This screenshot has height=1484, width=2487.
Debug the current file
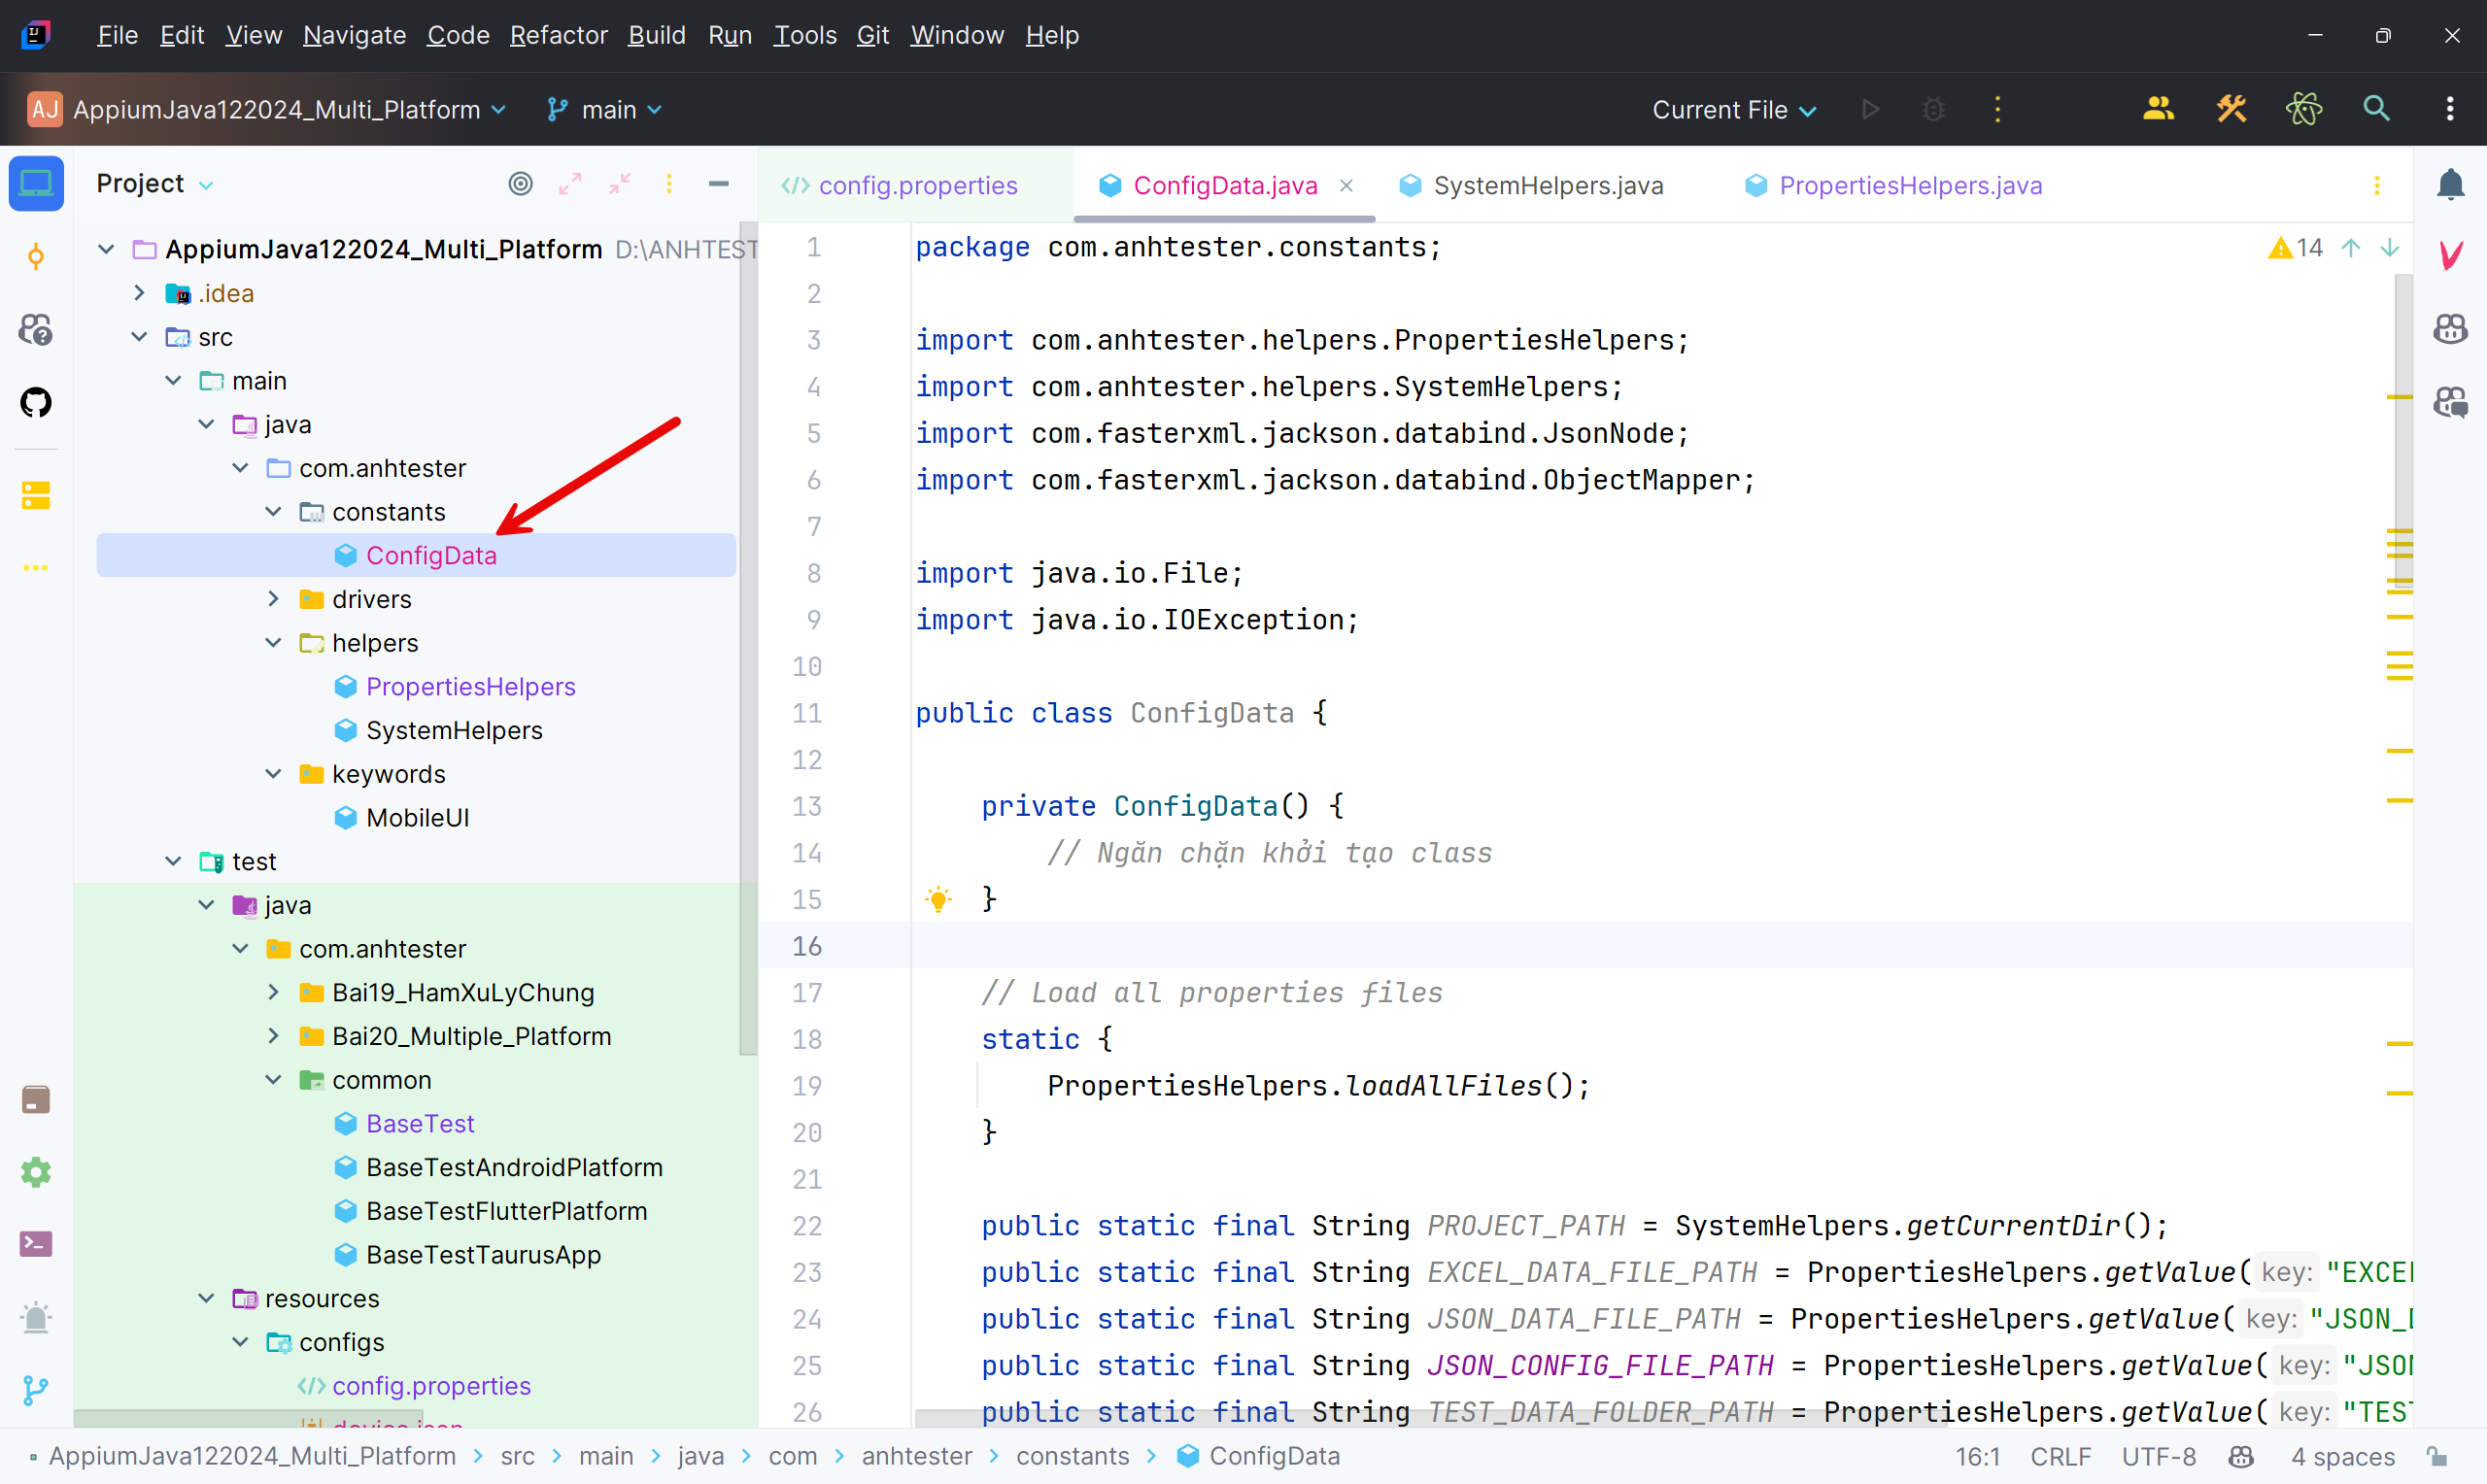pyautogui.click(x=1933, y=109)
